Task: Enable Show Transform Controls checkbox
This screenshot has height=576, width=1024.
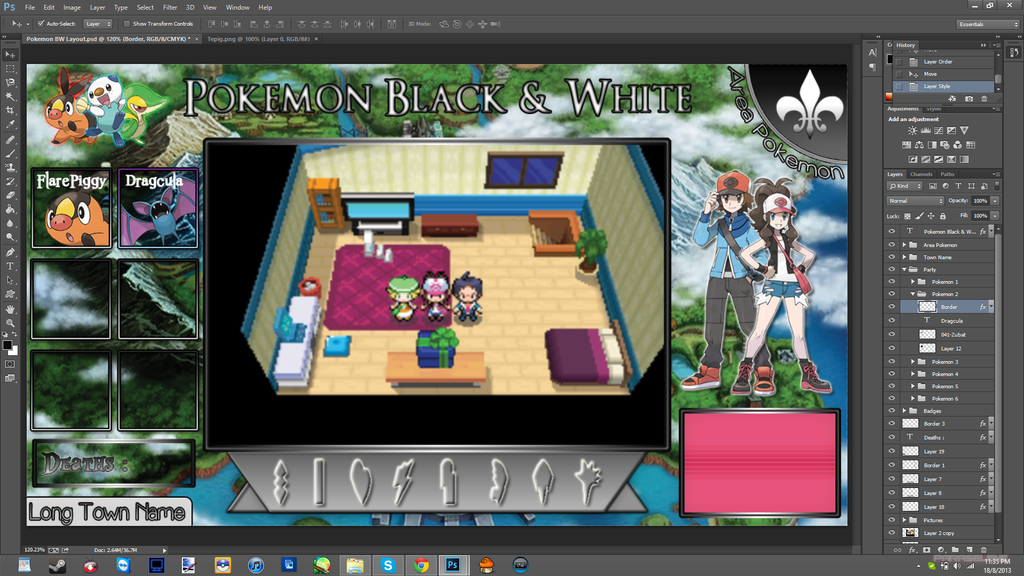Action: [127, 24]
